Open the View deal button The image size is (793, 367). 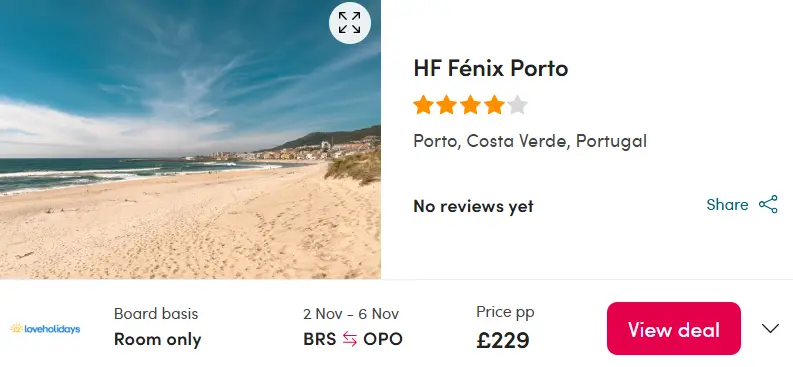click(x=674, y=329)
